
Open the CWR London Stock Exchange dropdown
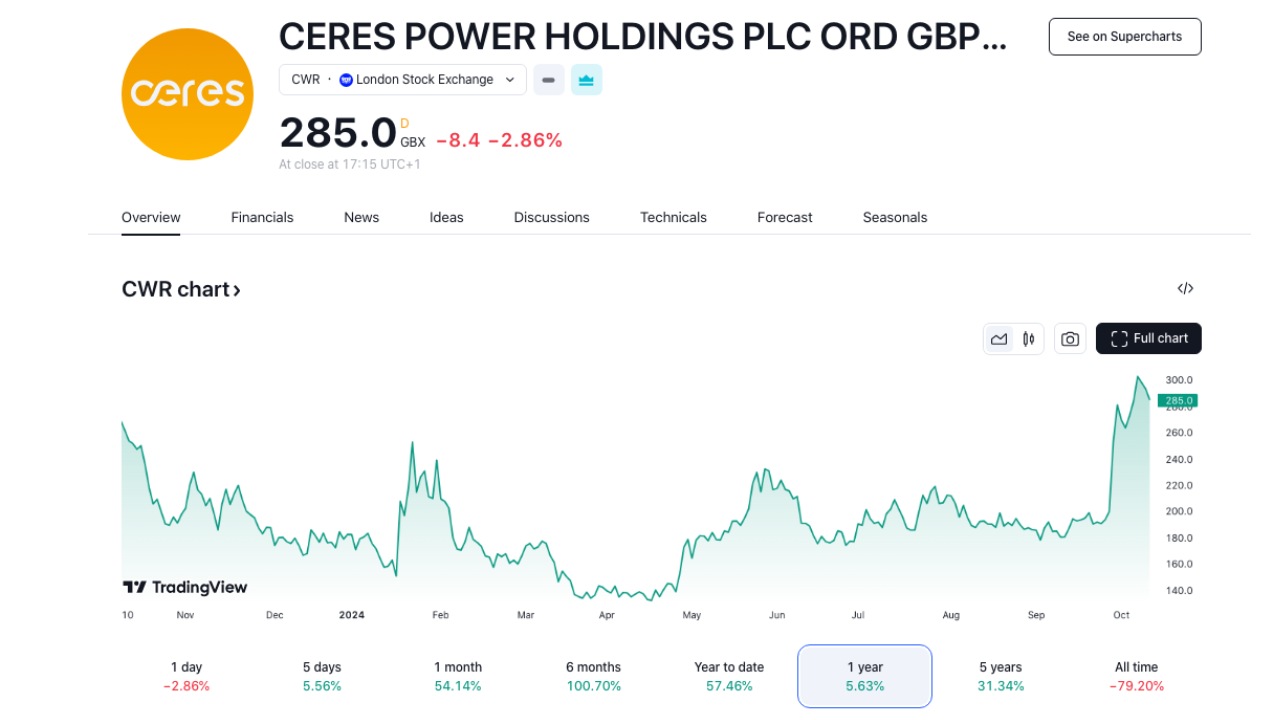402,80
